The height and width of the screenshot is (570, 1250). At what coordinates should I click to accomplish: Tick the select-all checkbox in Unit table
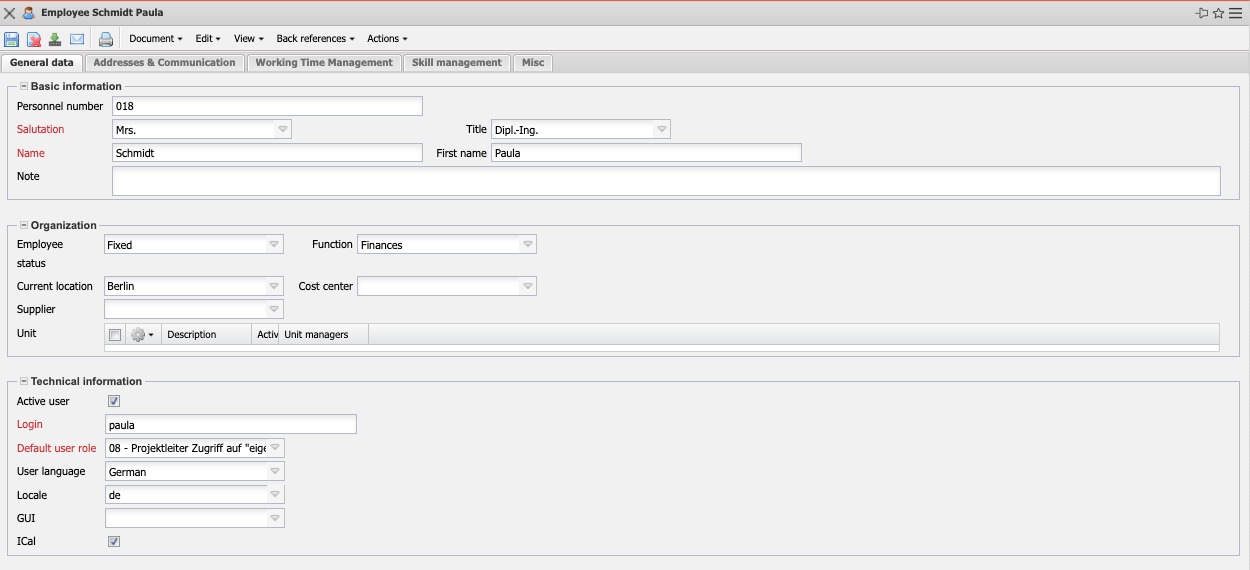[x=115, y=335]
